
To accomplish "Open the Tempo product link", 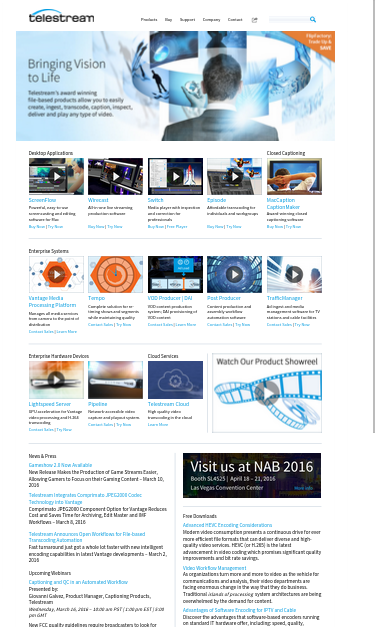I will tap(96, 298).
